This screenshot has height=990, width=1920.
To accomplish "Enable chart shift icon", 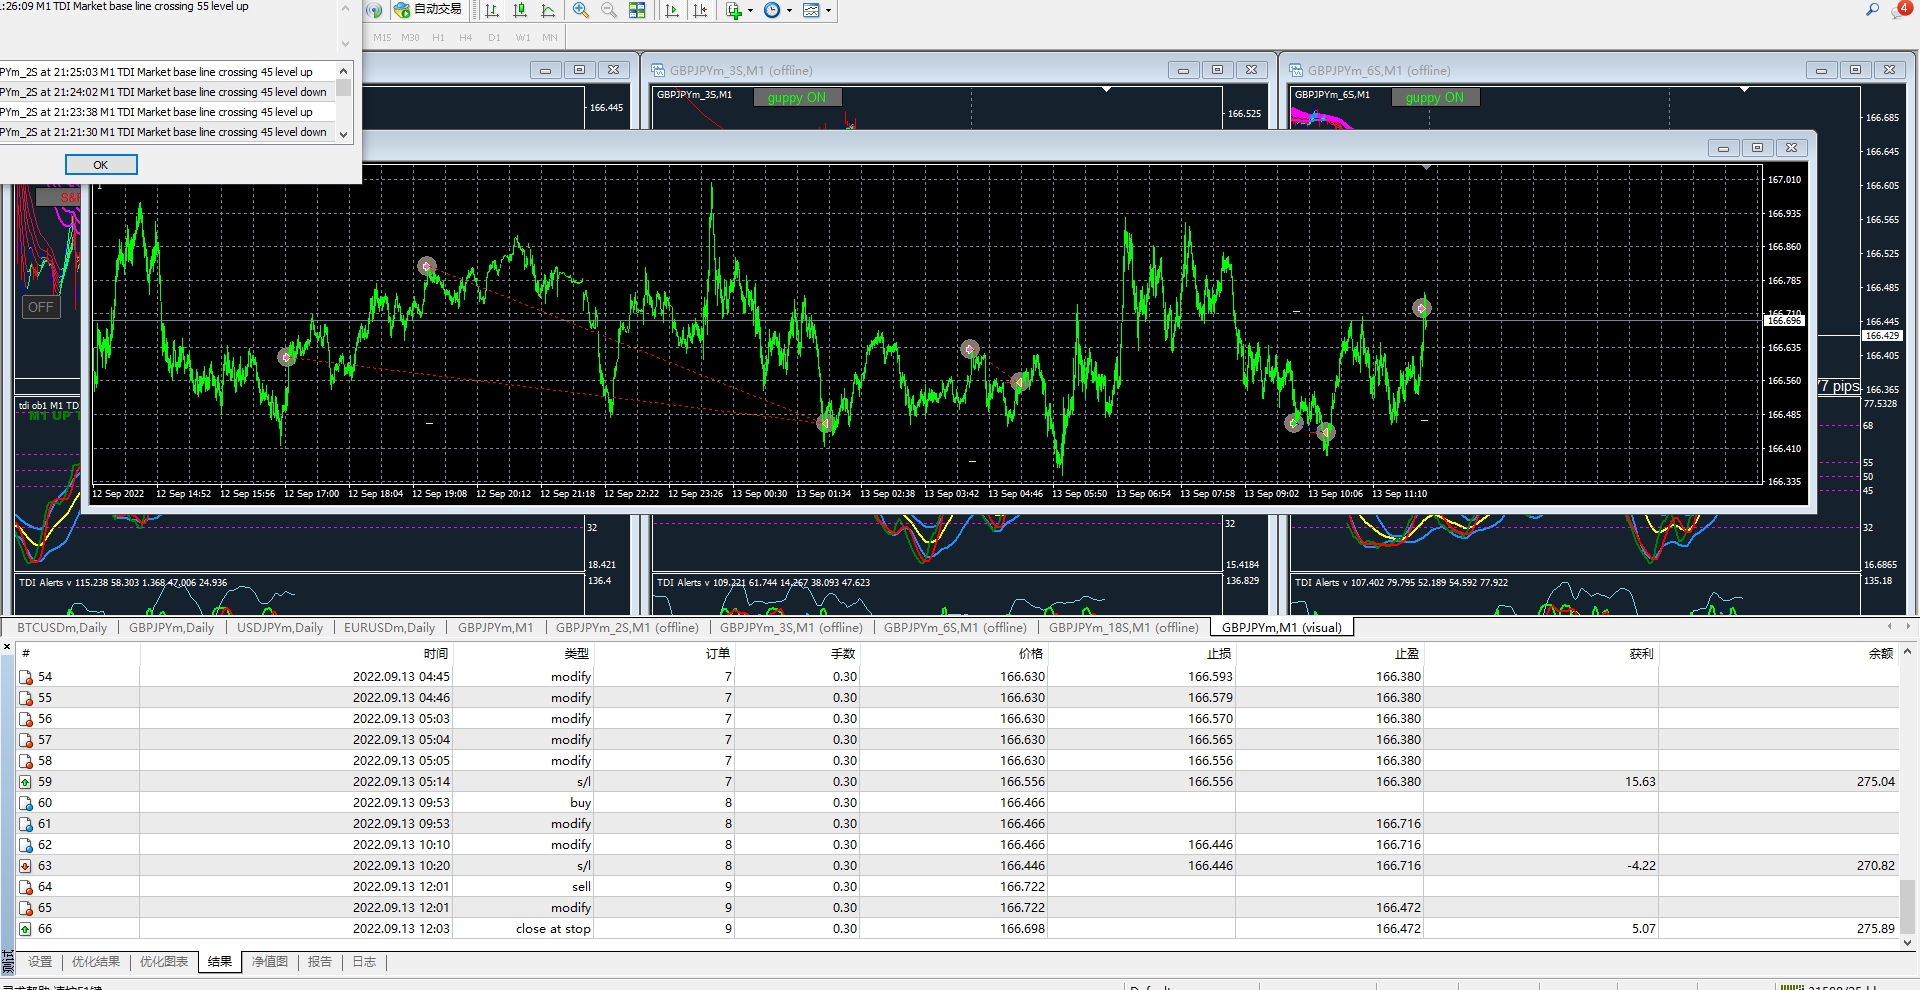I will [x=700, y=10].
